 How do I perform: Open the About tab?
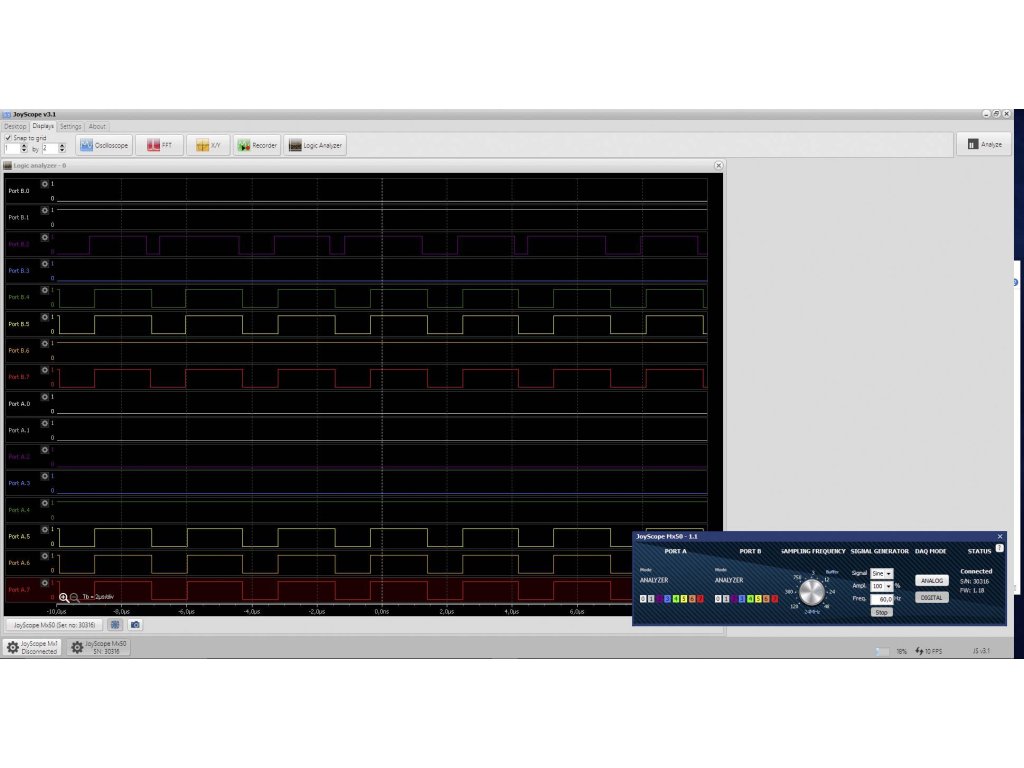tap(97, 127)
